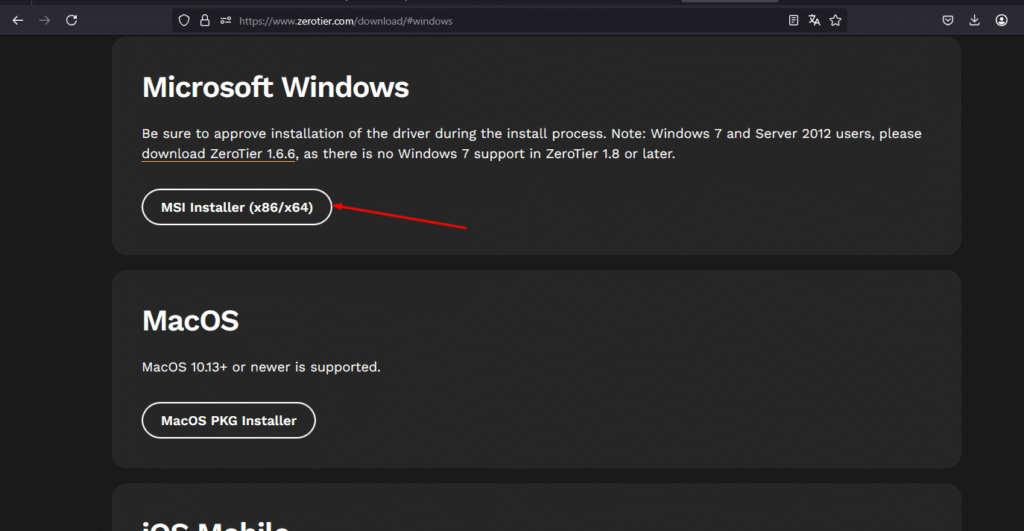This screenshot has width=1024, height=531.
Task: Click the translate page icon
Action: 814,20
